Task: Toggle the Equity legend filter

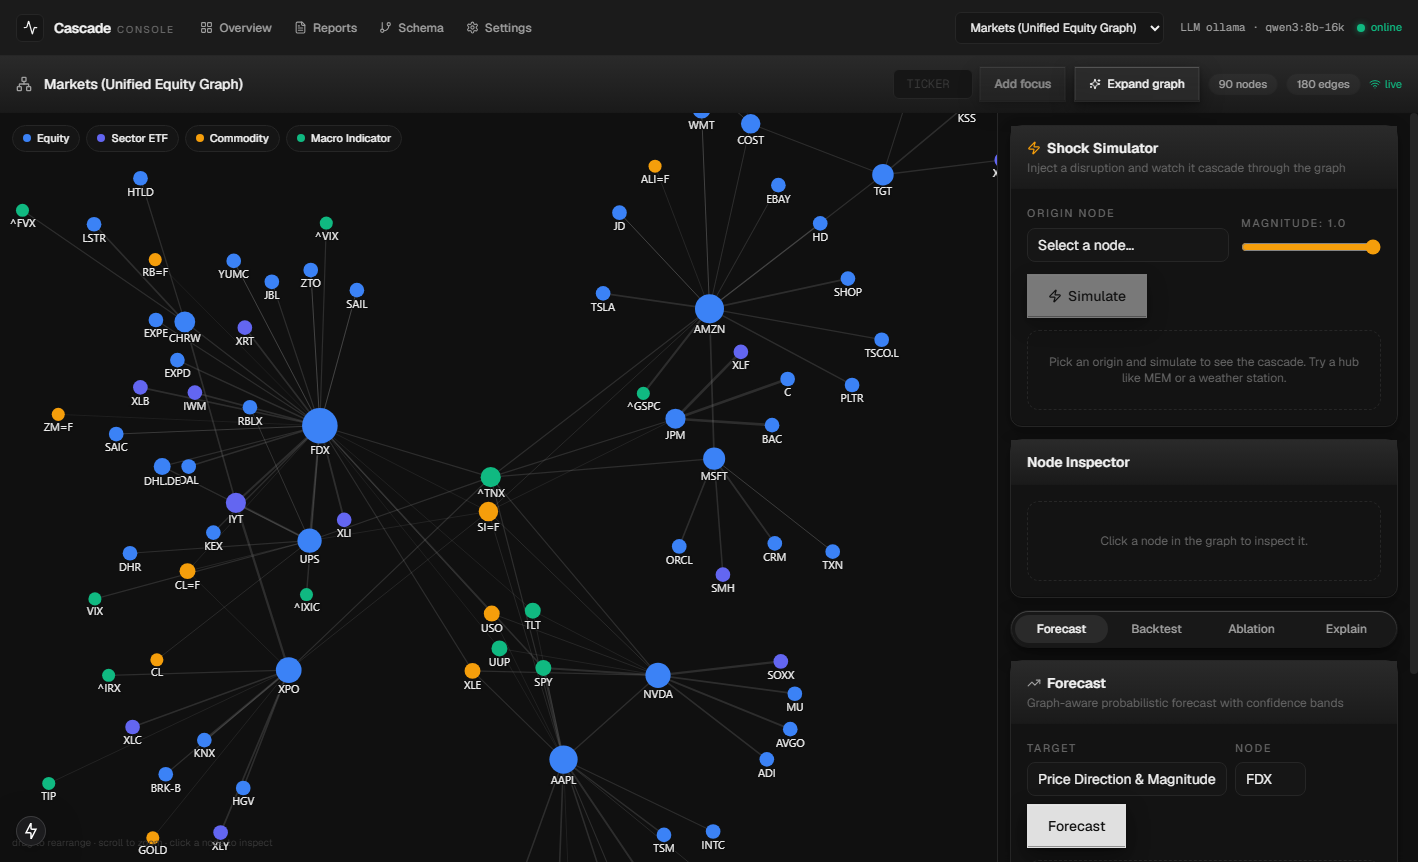Action: pos(46,138)
